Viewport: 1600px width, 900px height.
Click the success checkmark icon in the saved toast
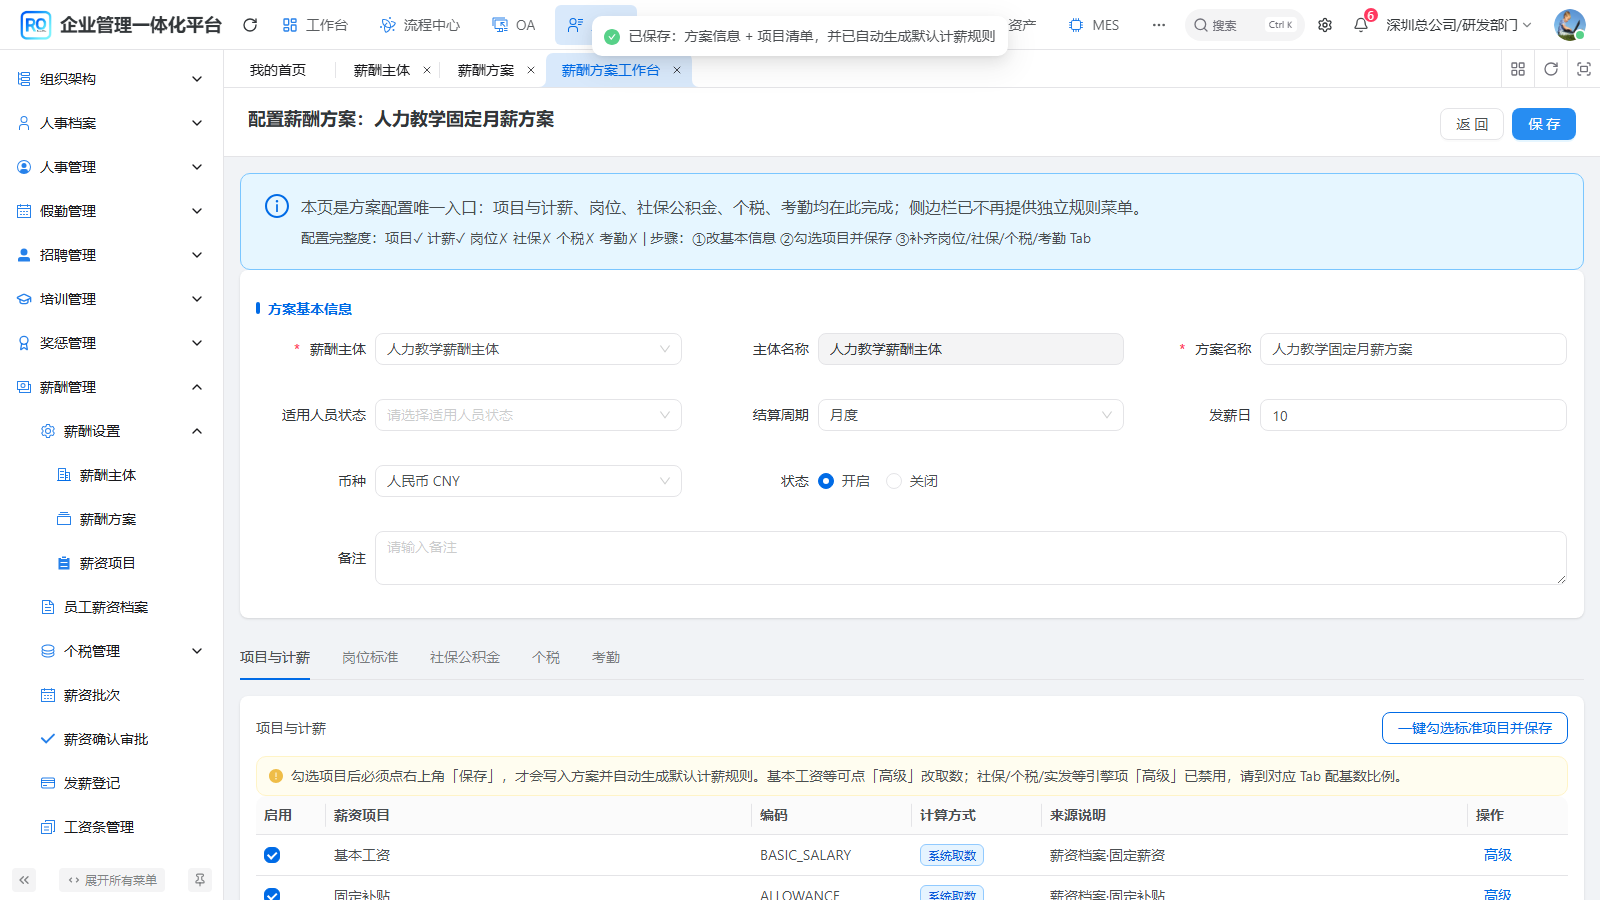coord(612,36)
